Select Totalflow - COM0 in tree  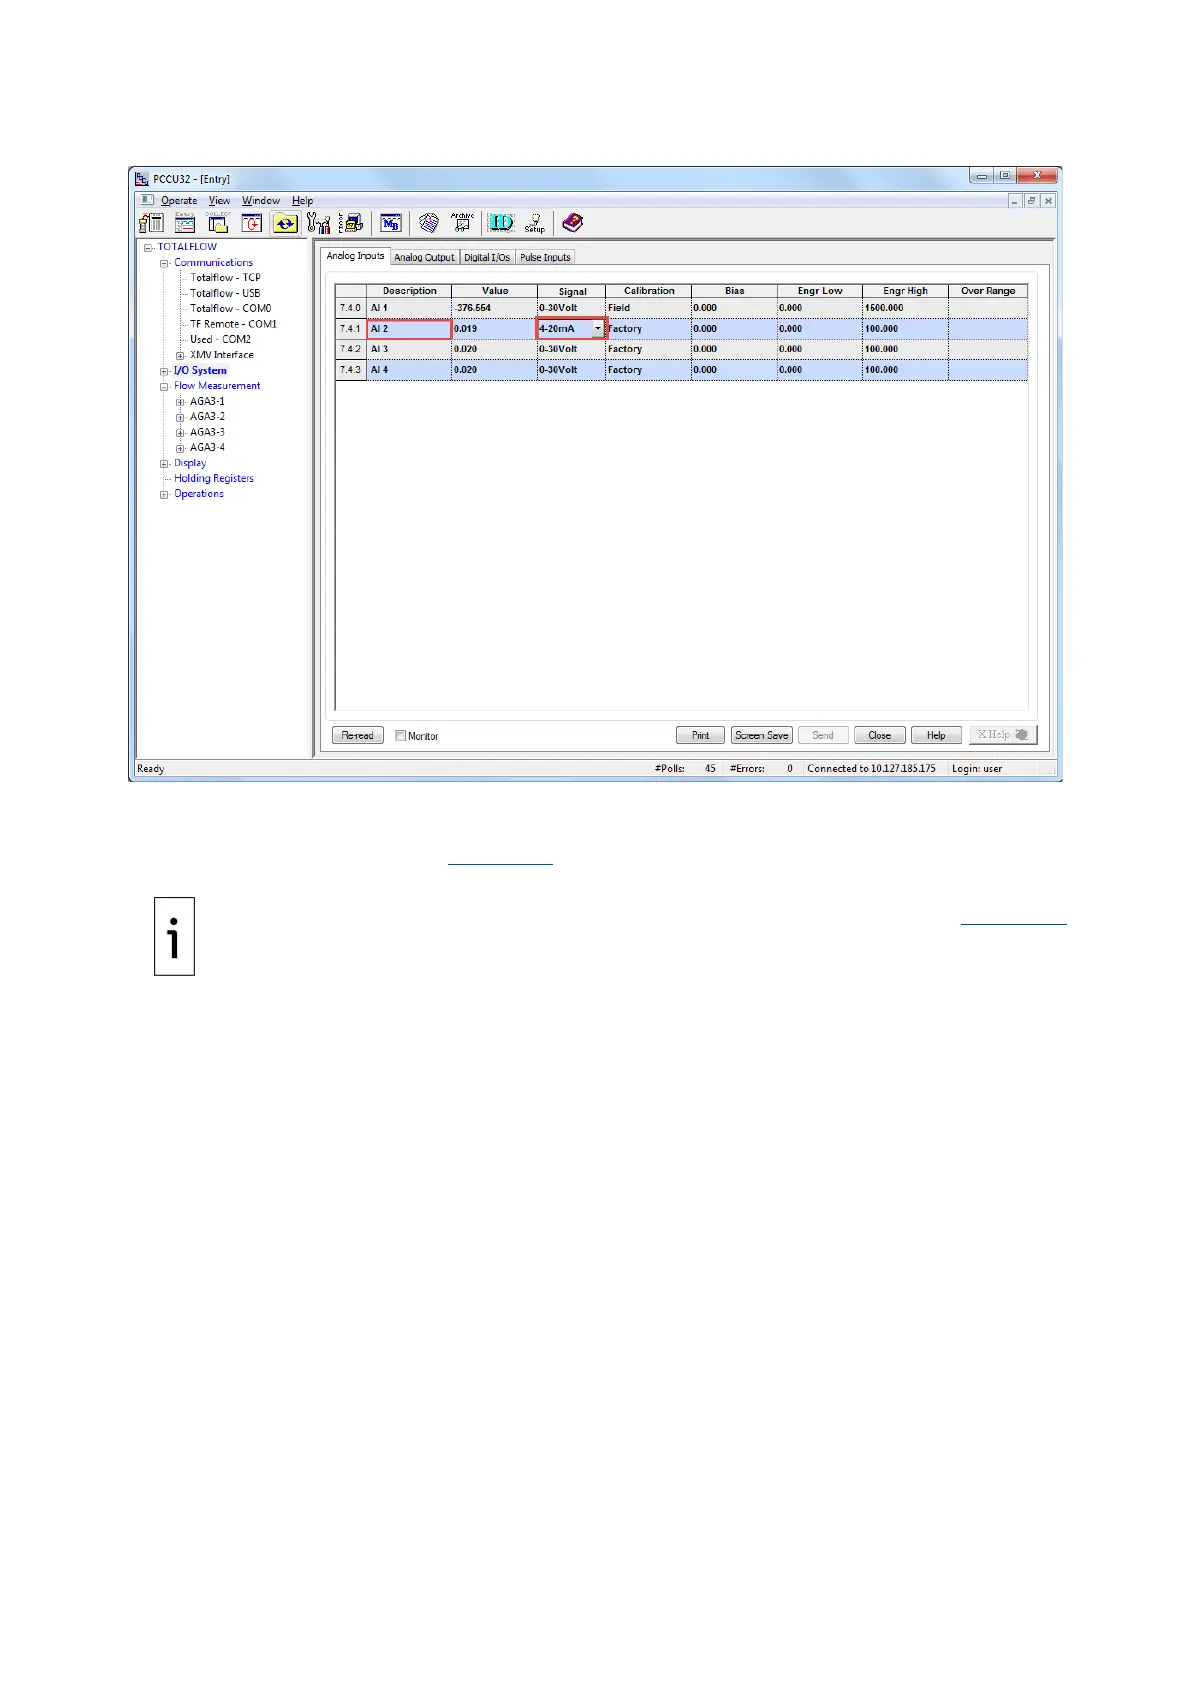230,309
